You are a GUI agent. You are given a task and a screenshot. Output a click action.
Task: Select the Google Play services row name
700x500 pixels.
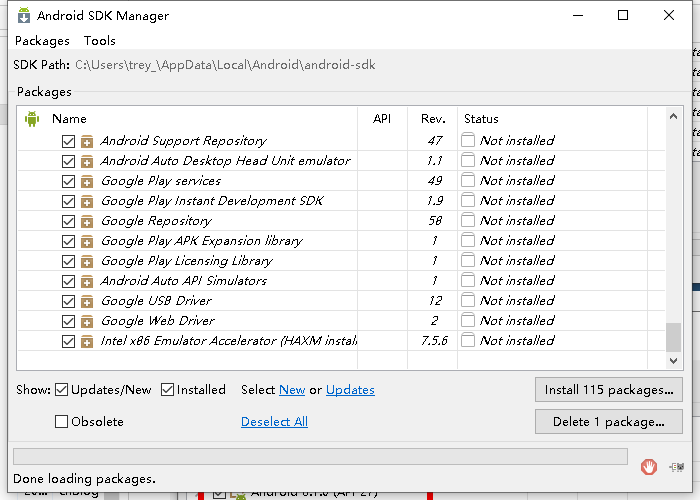(x=161, y=181)
